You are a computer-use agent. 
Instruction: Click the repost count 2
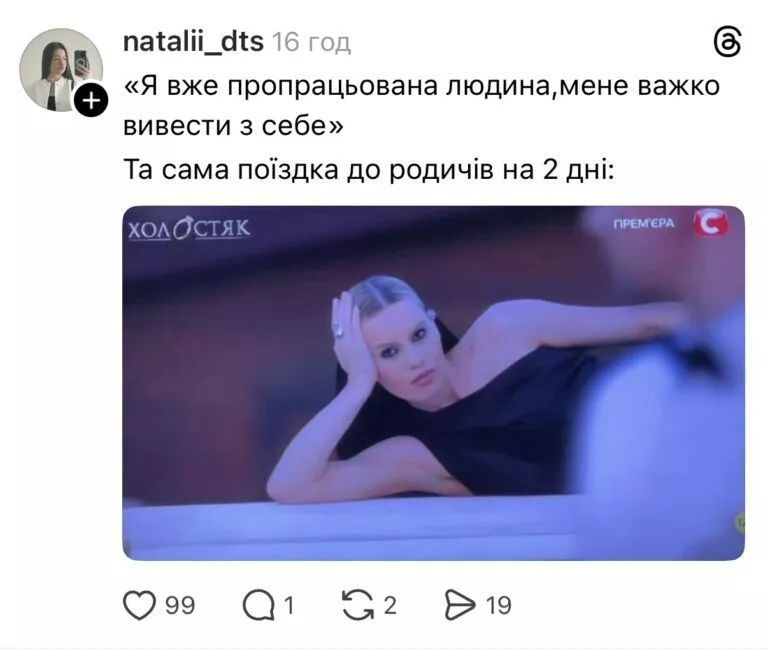[x=390, y=605]
